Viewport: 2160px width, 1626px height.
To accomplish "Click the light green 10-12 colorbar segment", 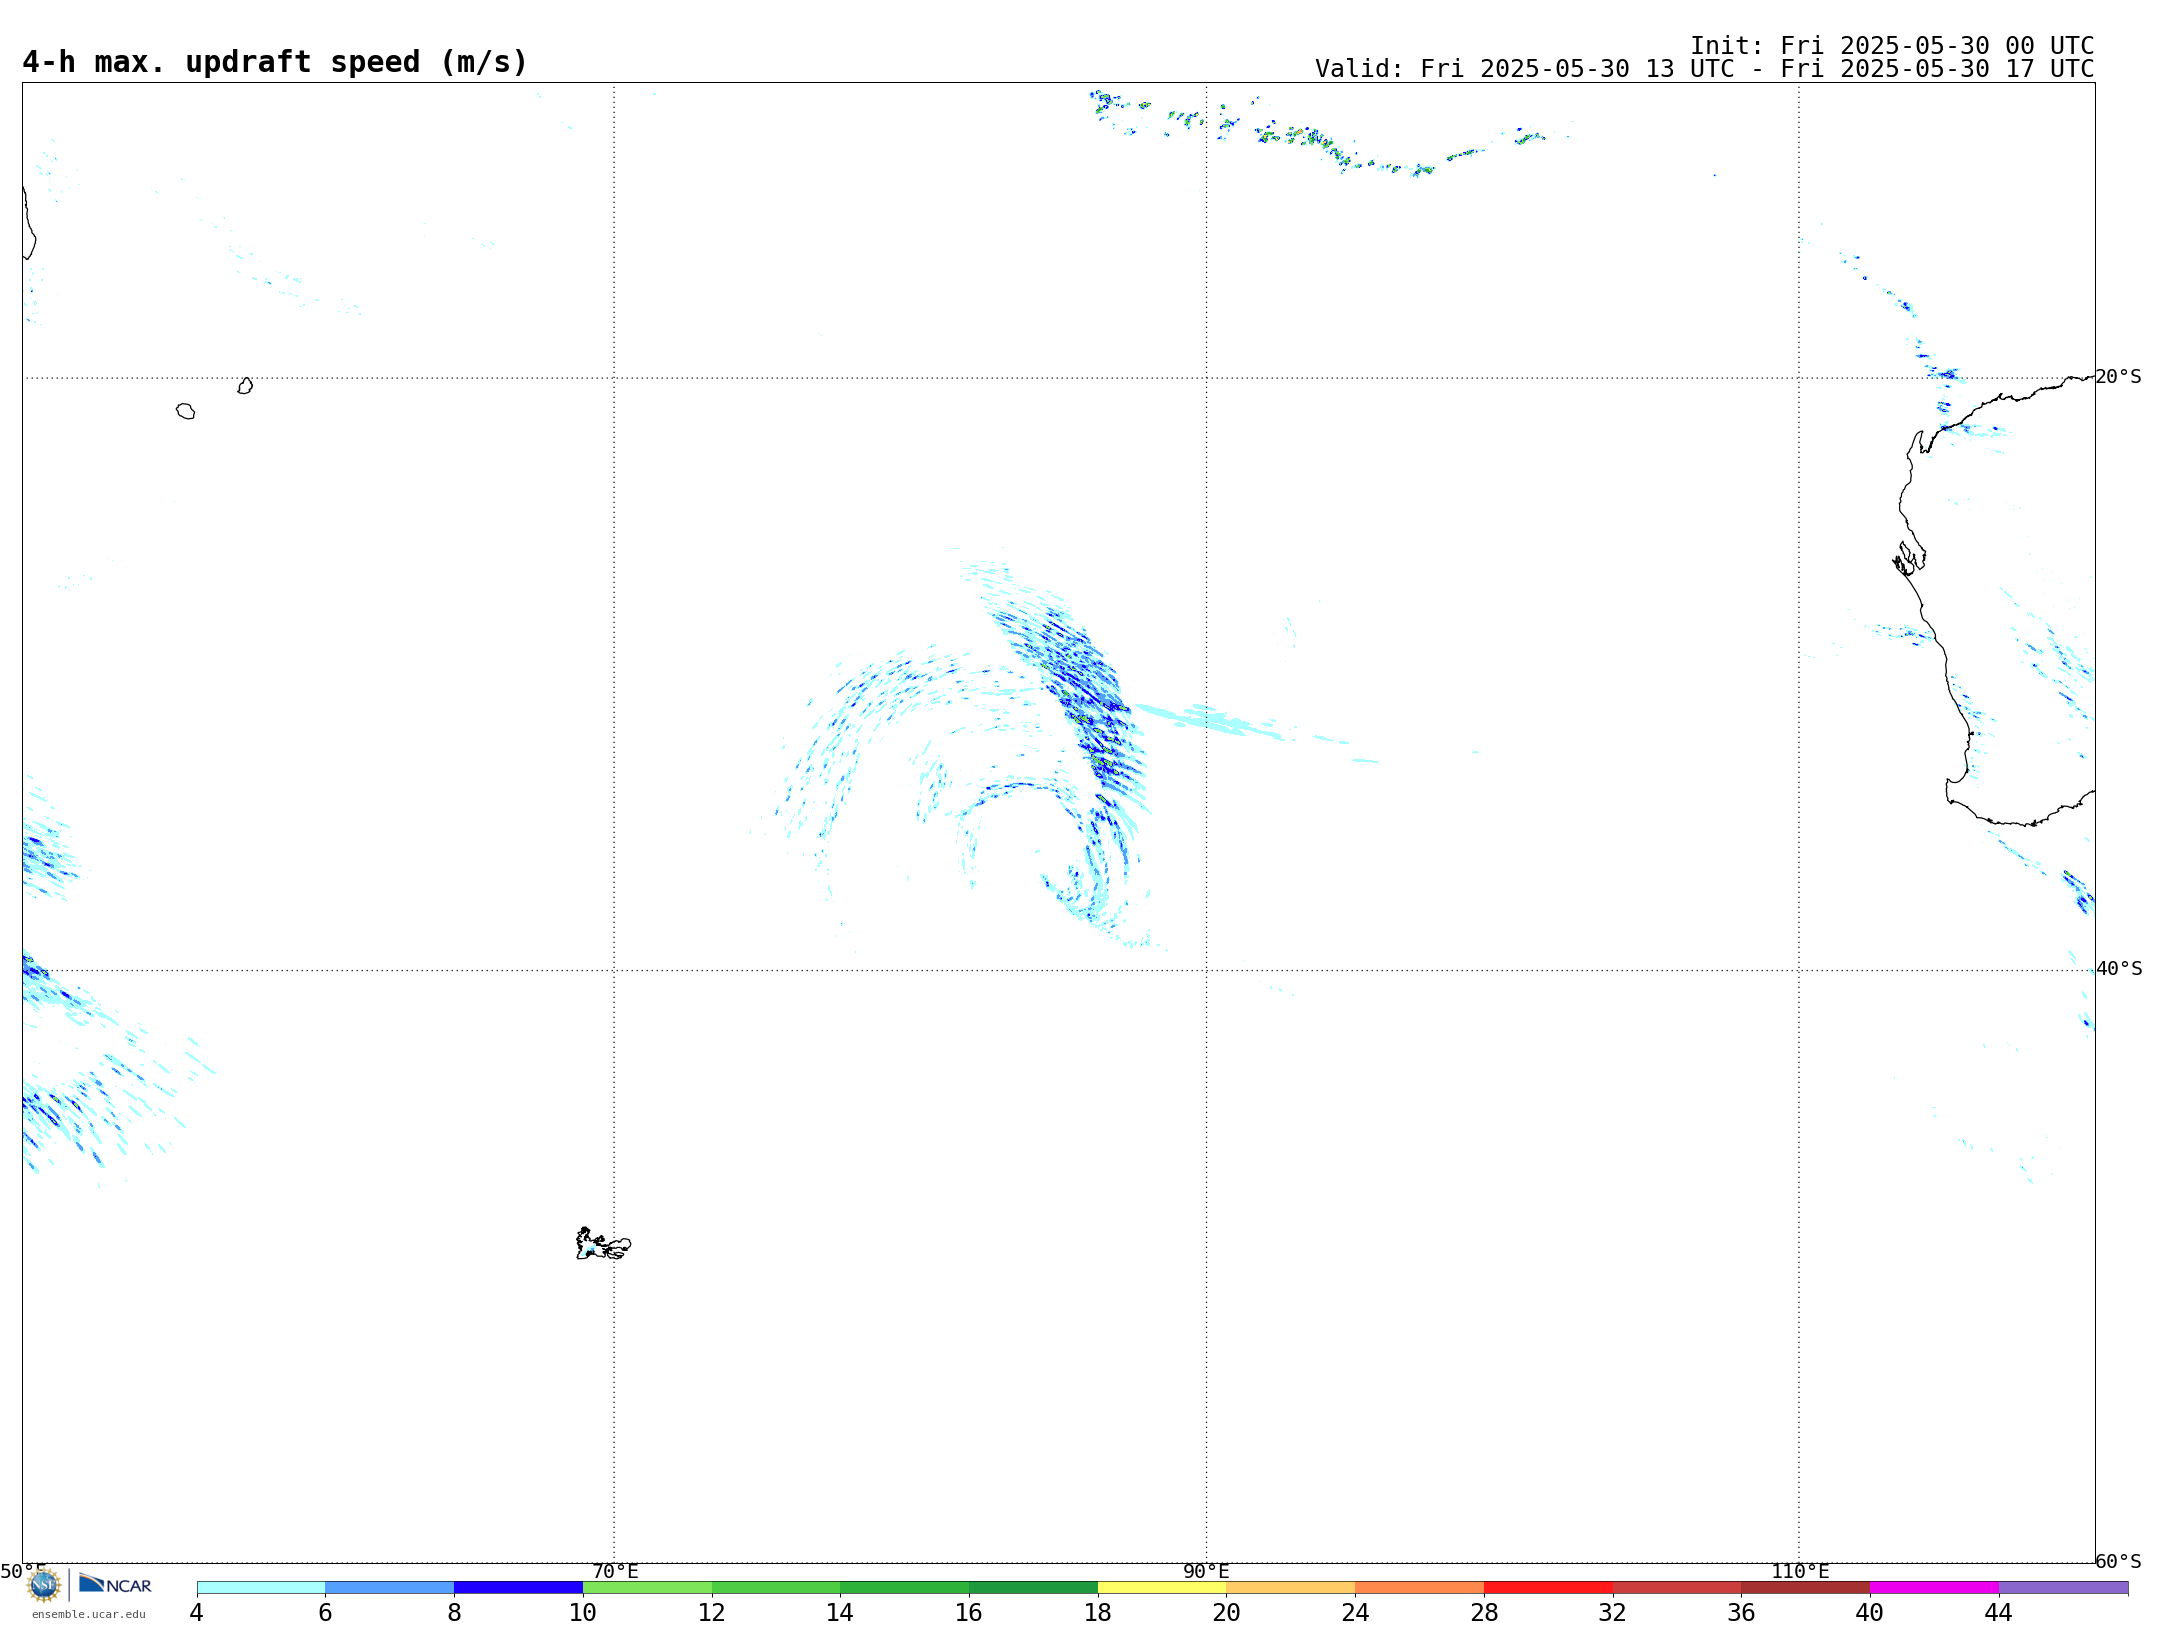I will point(647,1588).
